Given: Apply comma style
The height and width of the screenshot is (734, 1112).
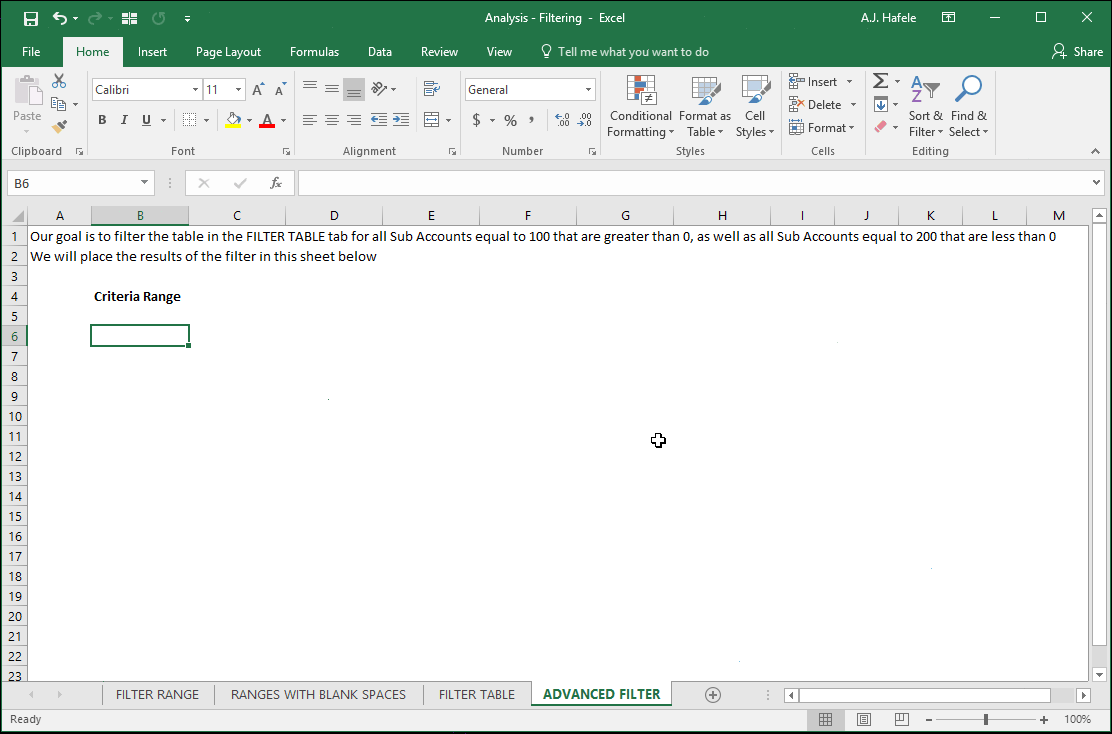Looking at the screenshot, I should (531, 120).
